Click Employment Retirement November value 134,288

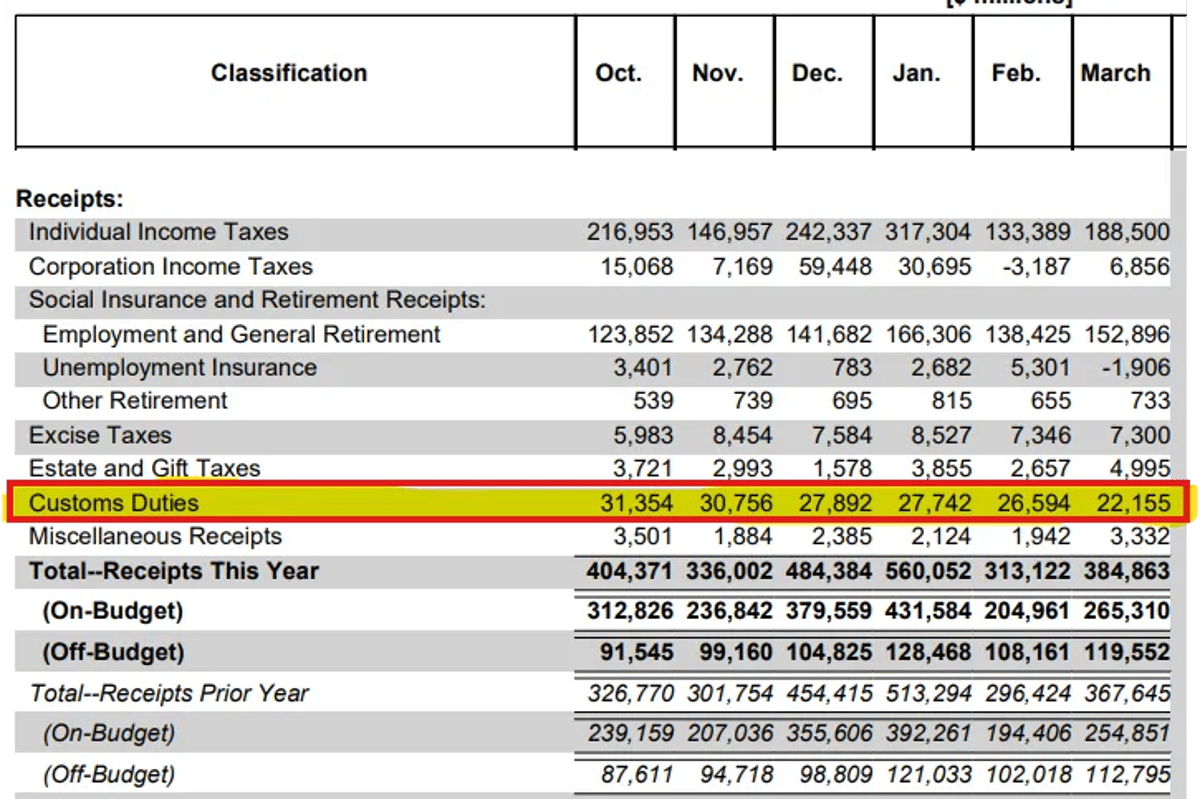(x=730, y=334)
